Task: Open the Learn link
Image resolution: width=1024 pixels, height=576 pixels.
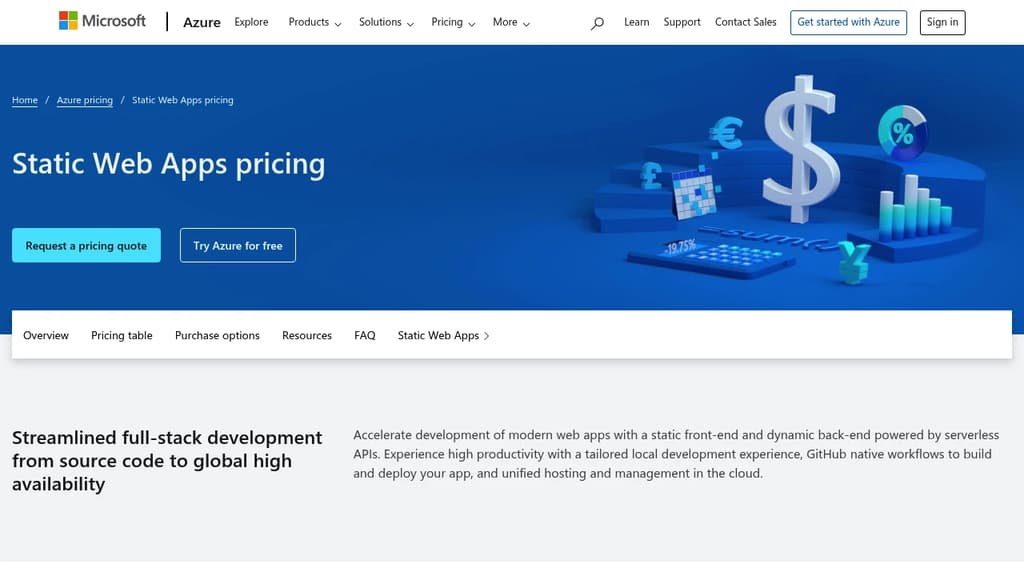Action: pos(637,22)
